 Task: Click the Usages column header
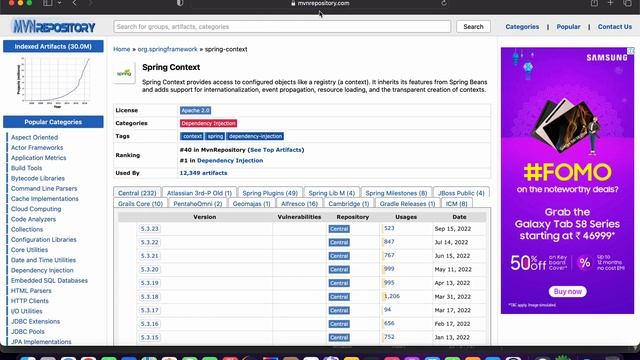406,217
